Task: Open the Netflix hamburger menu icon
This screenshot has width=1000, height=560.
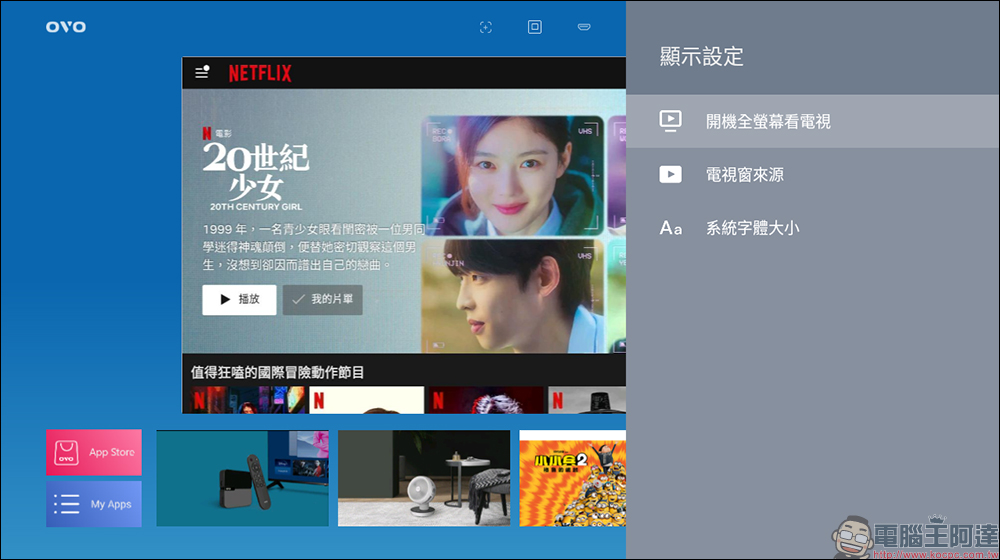Action: point(202,72)
